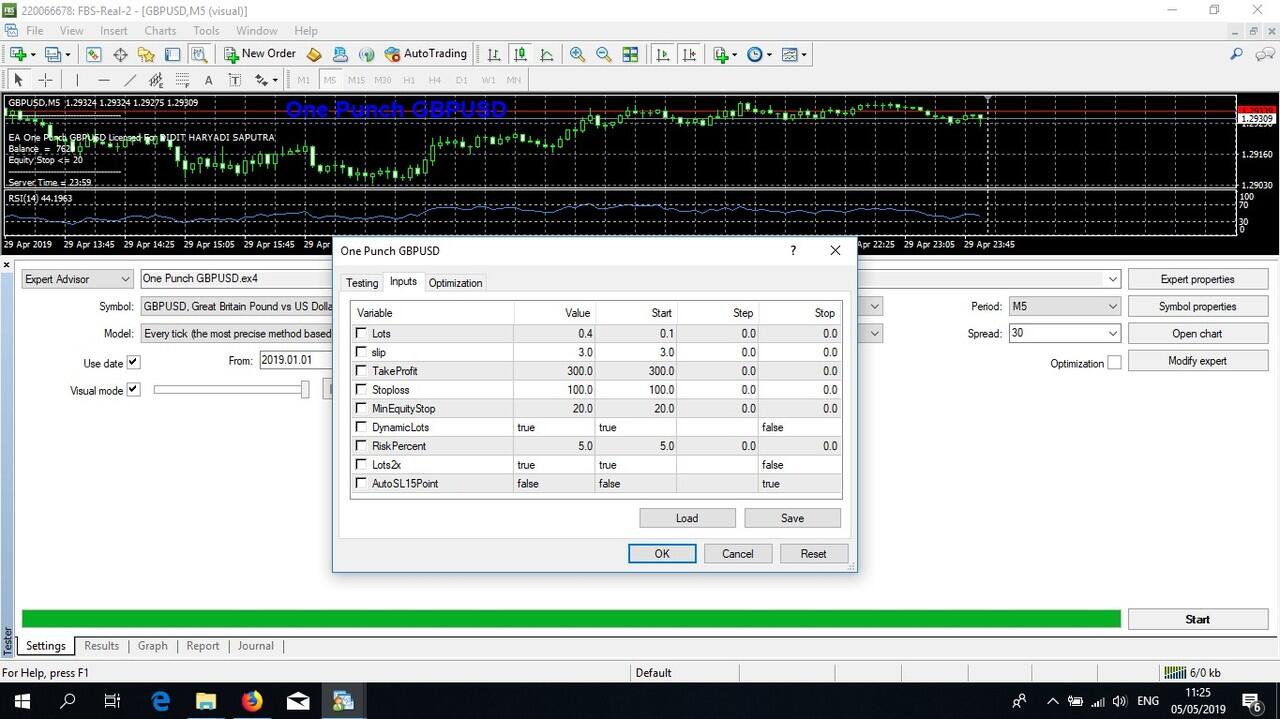Check the DynamicLots variable checkbox

(x=361, y=427)
